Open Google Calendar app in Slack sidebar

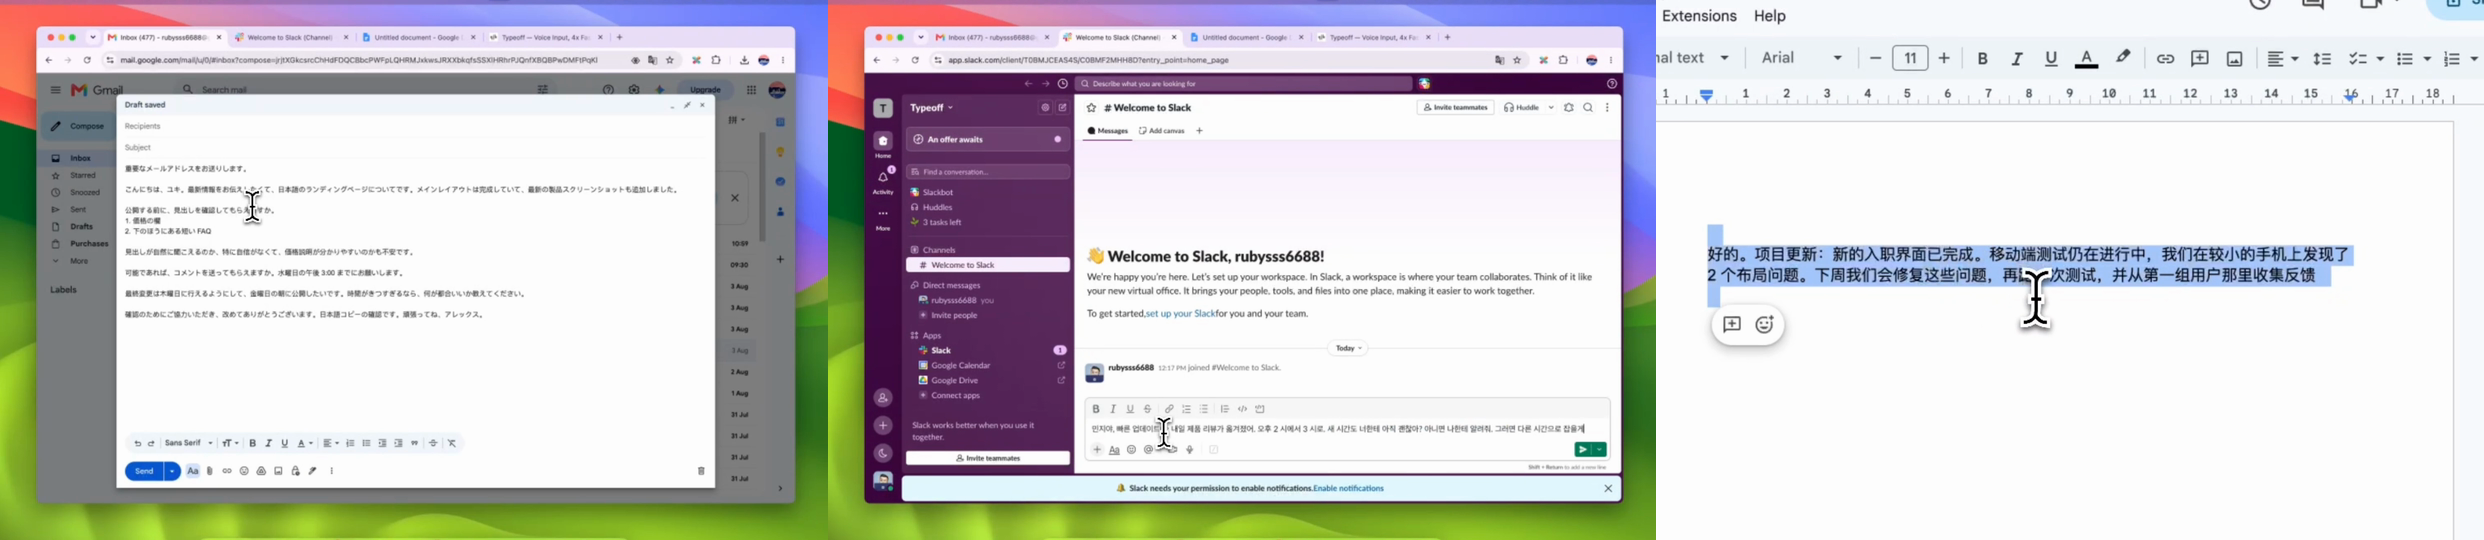(x=989, y=366)
